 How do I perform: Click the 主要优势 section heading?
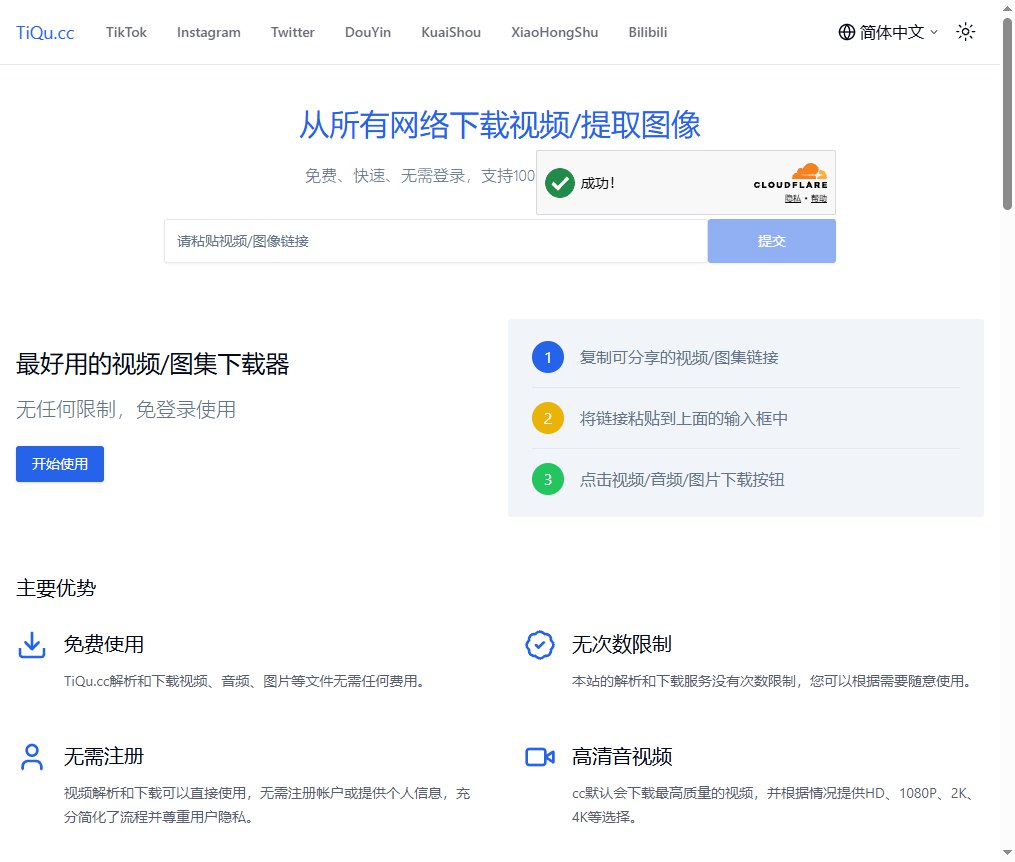(56, 588)
